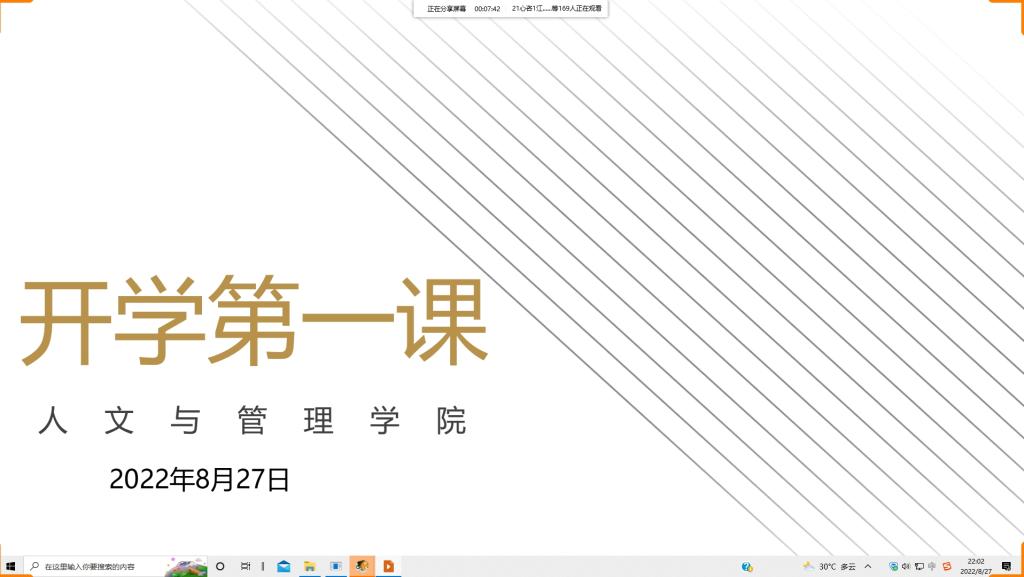Click the search highlight doodle in search box
The height and width of the screenshot is (577, 1024).
click(x=186, y=566)
